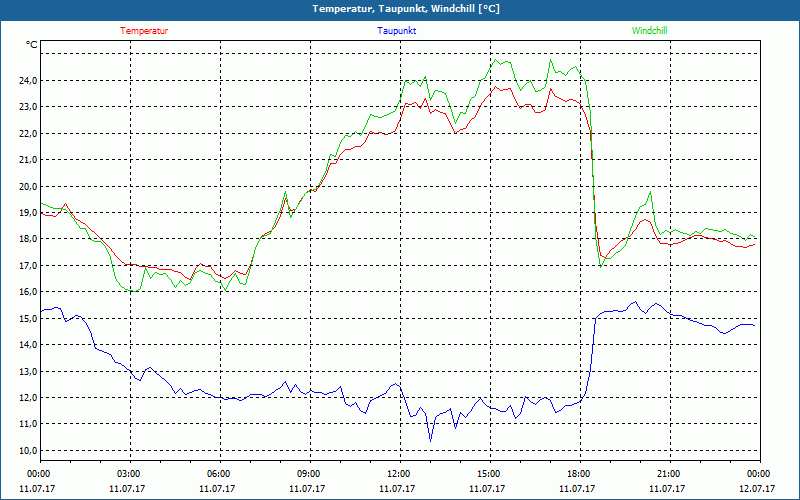Click the 14,0 y-axis value
Image resolution: width=800 pixels, height=500 pixels.
point(28,345)
